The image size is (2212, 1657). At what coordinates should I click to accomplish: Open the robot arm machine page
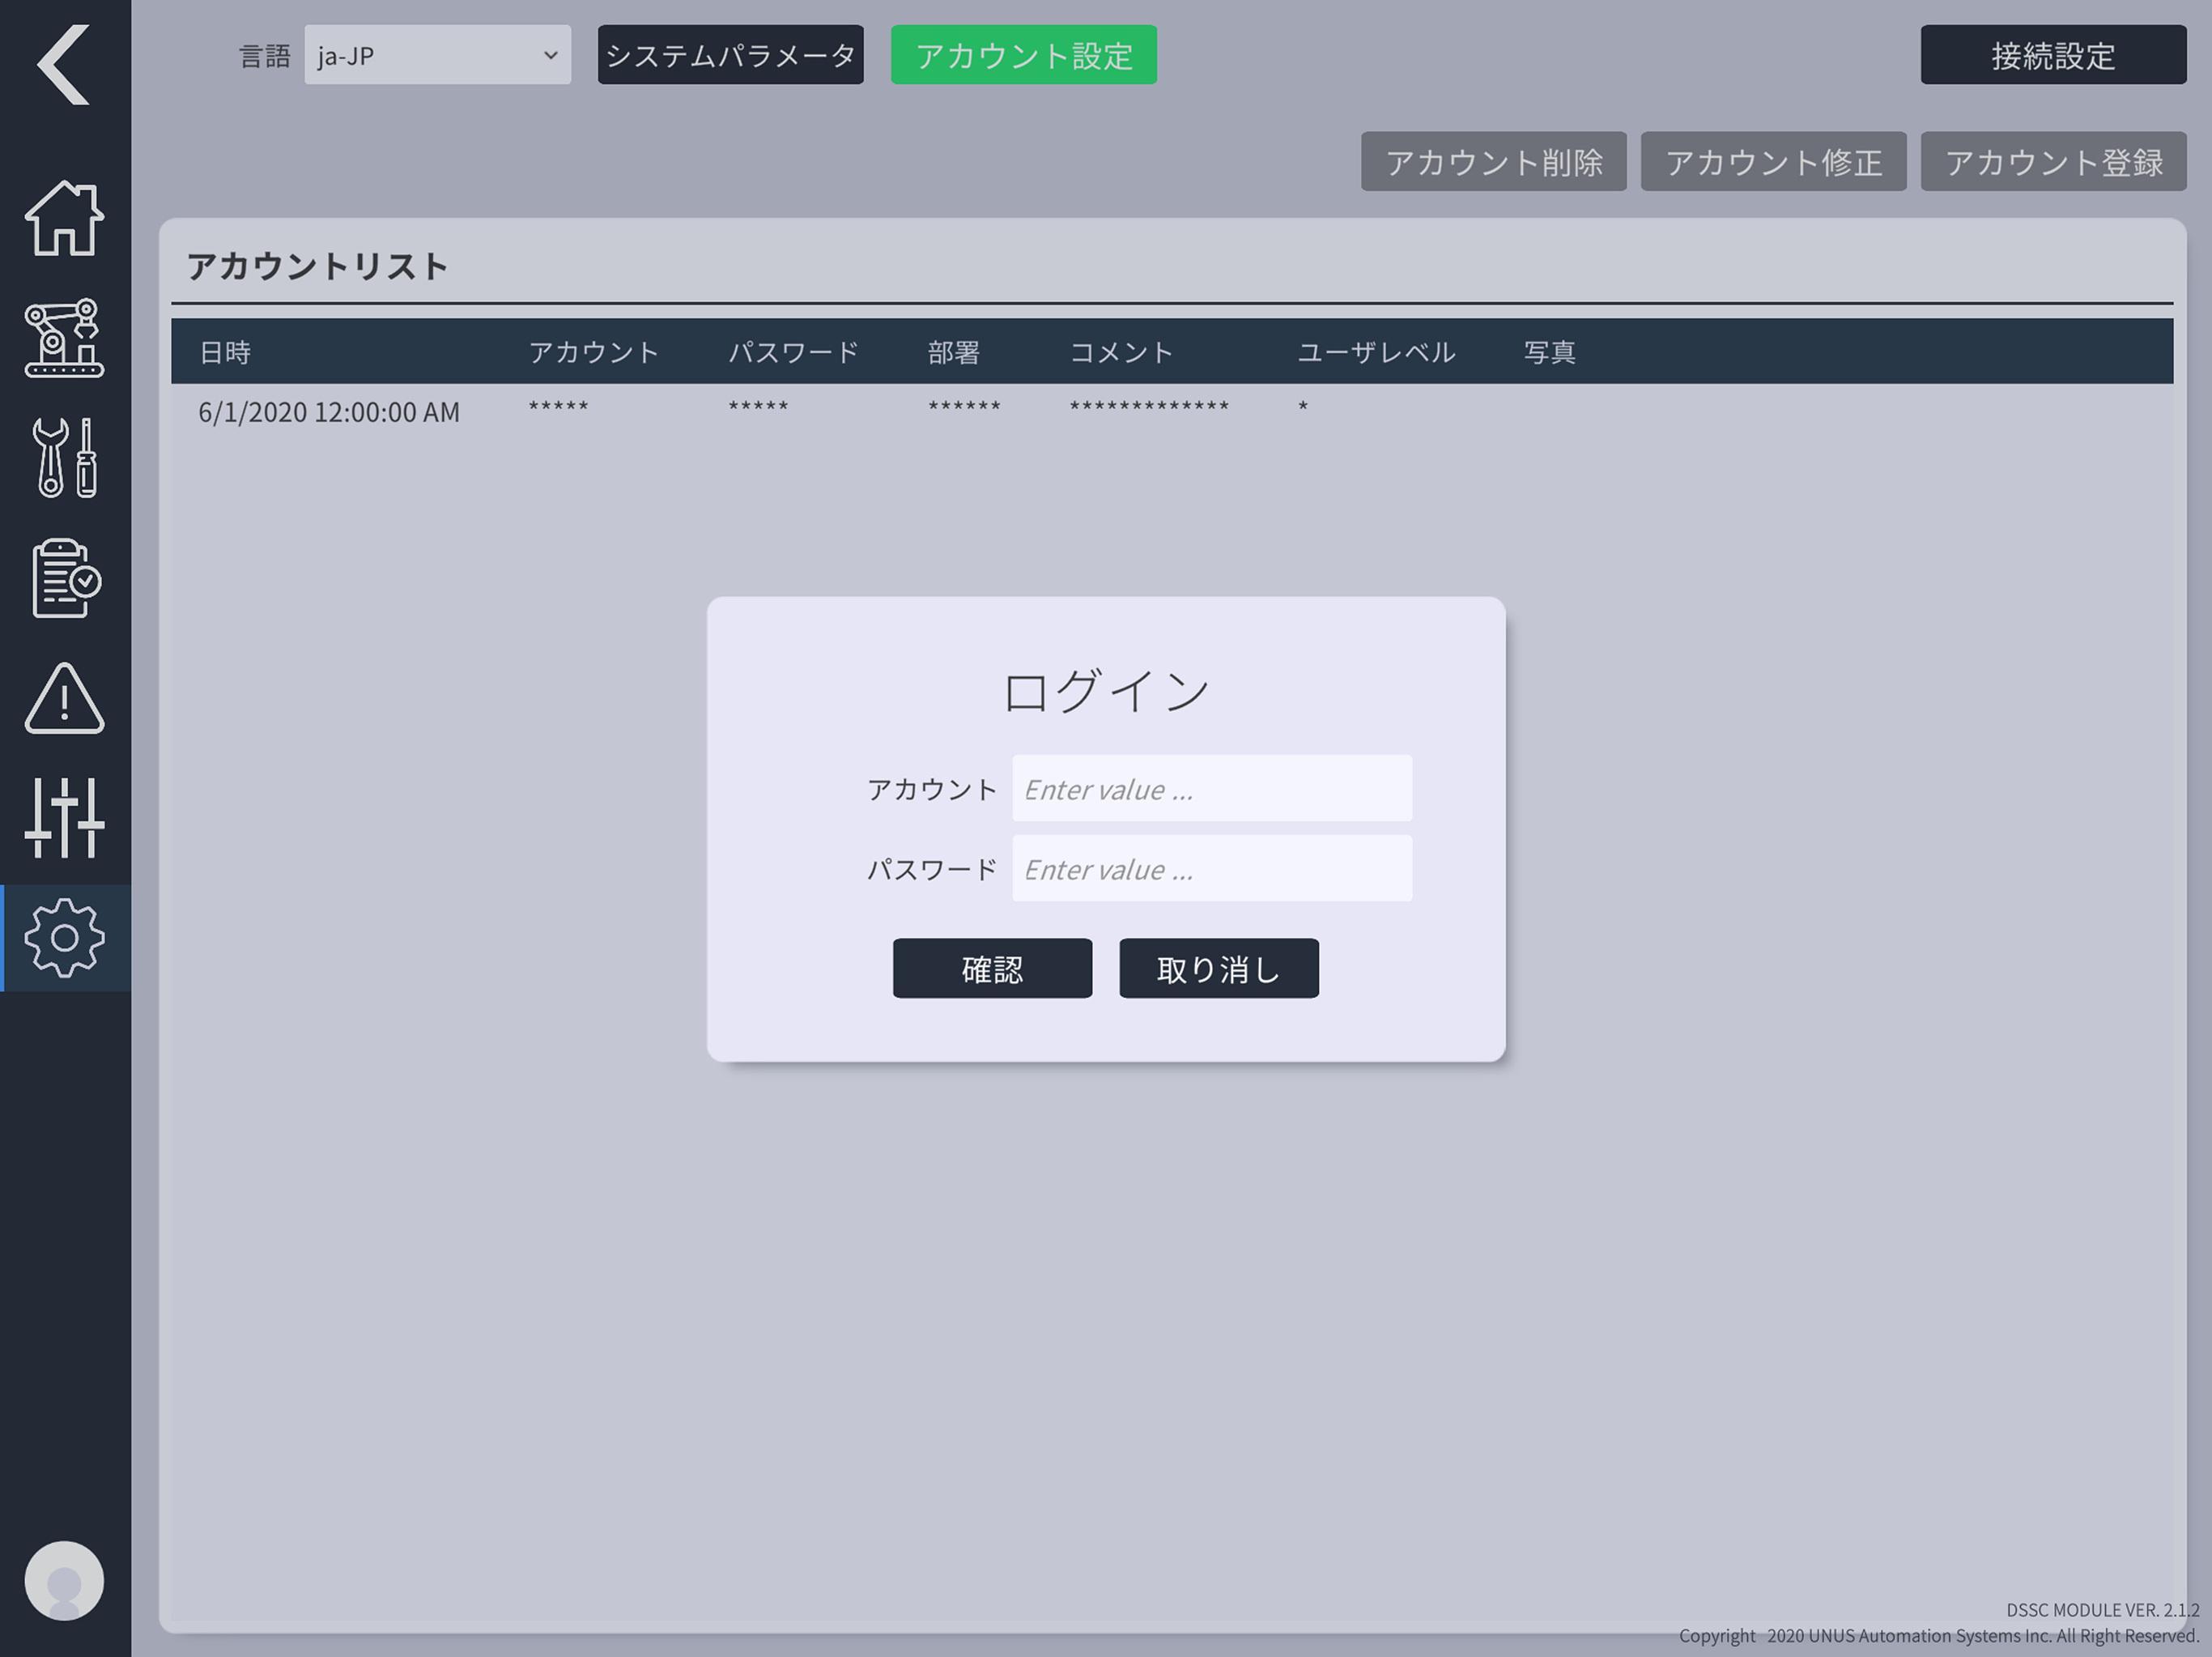(64, 338)
